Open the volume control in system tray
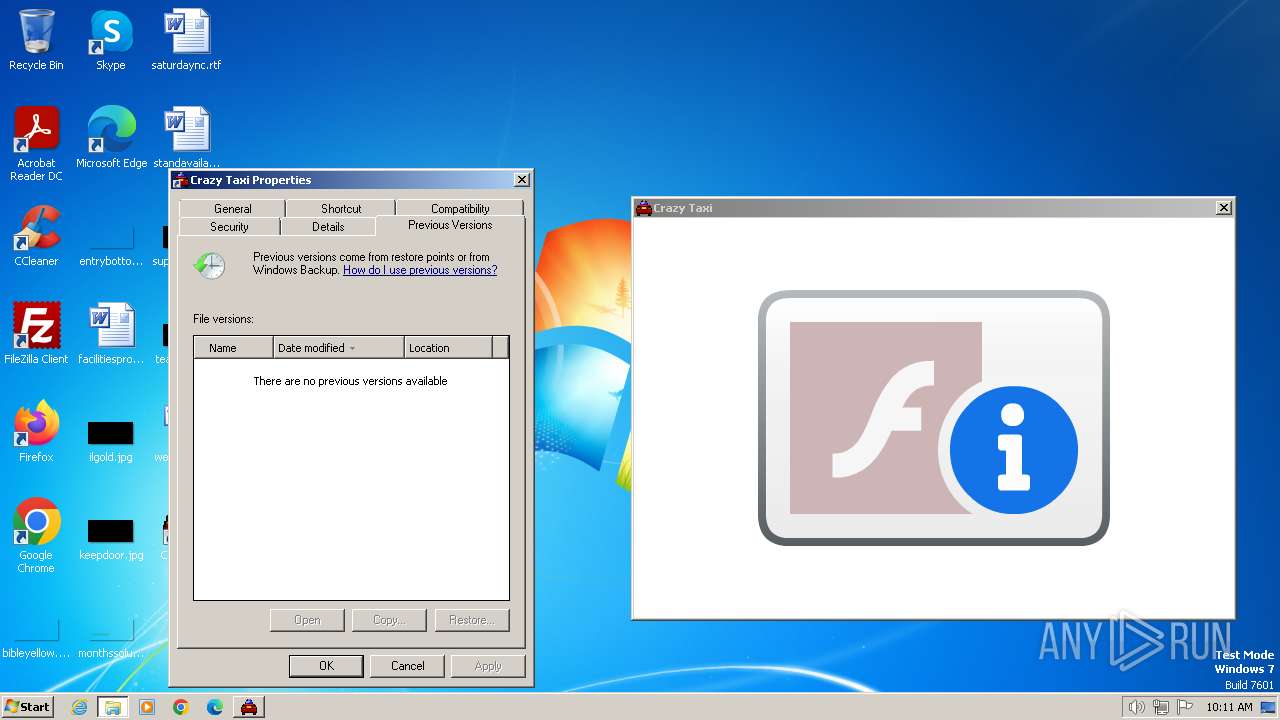This screenshot has height=720, width=1280. click(x=1136, y=707)
